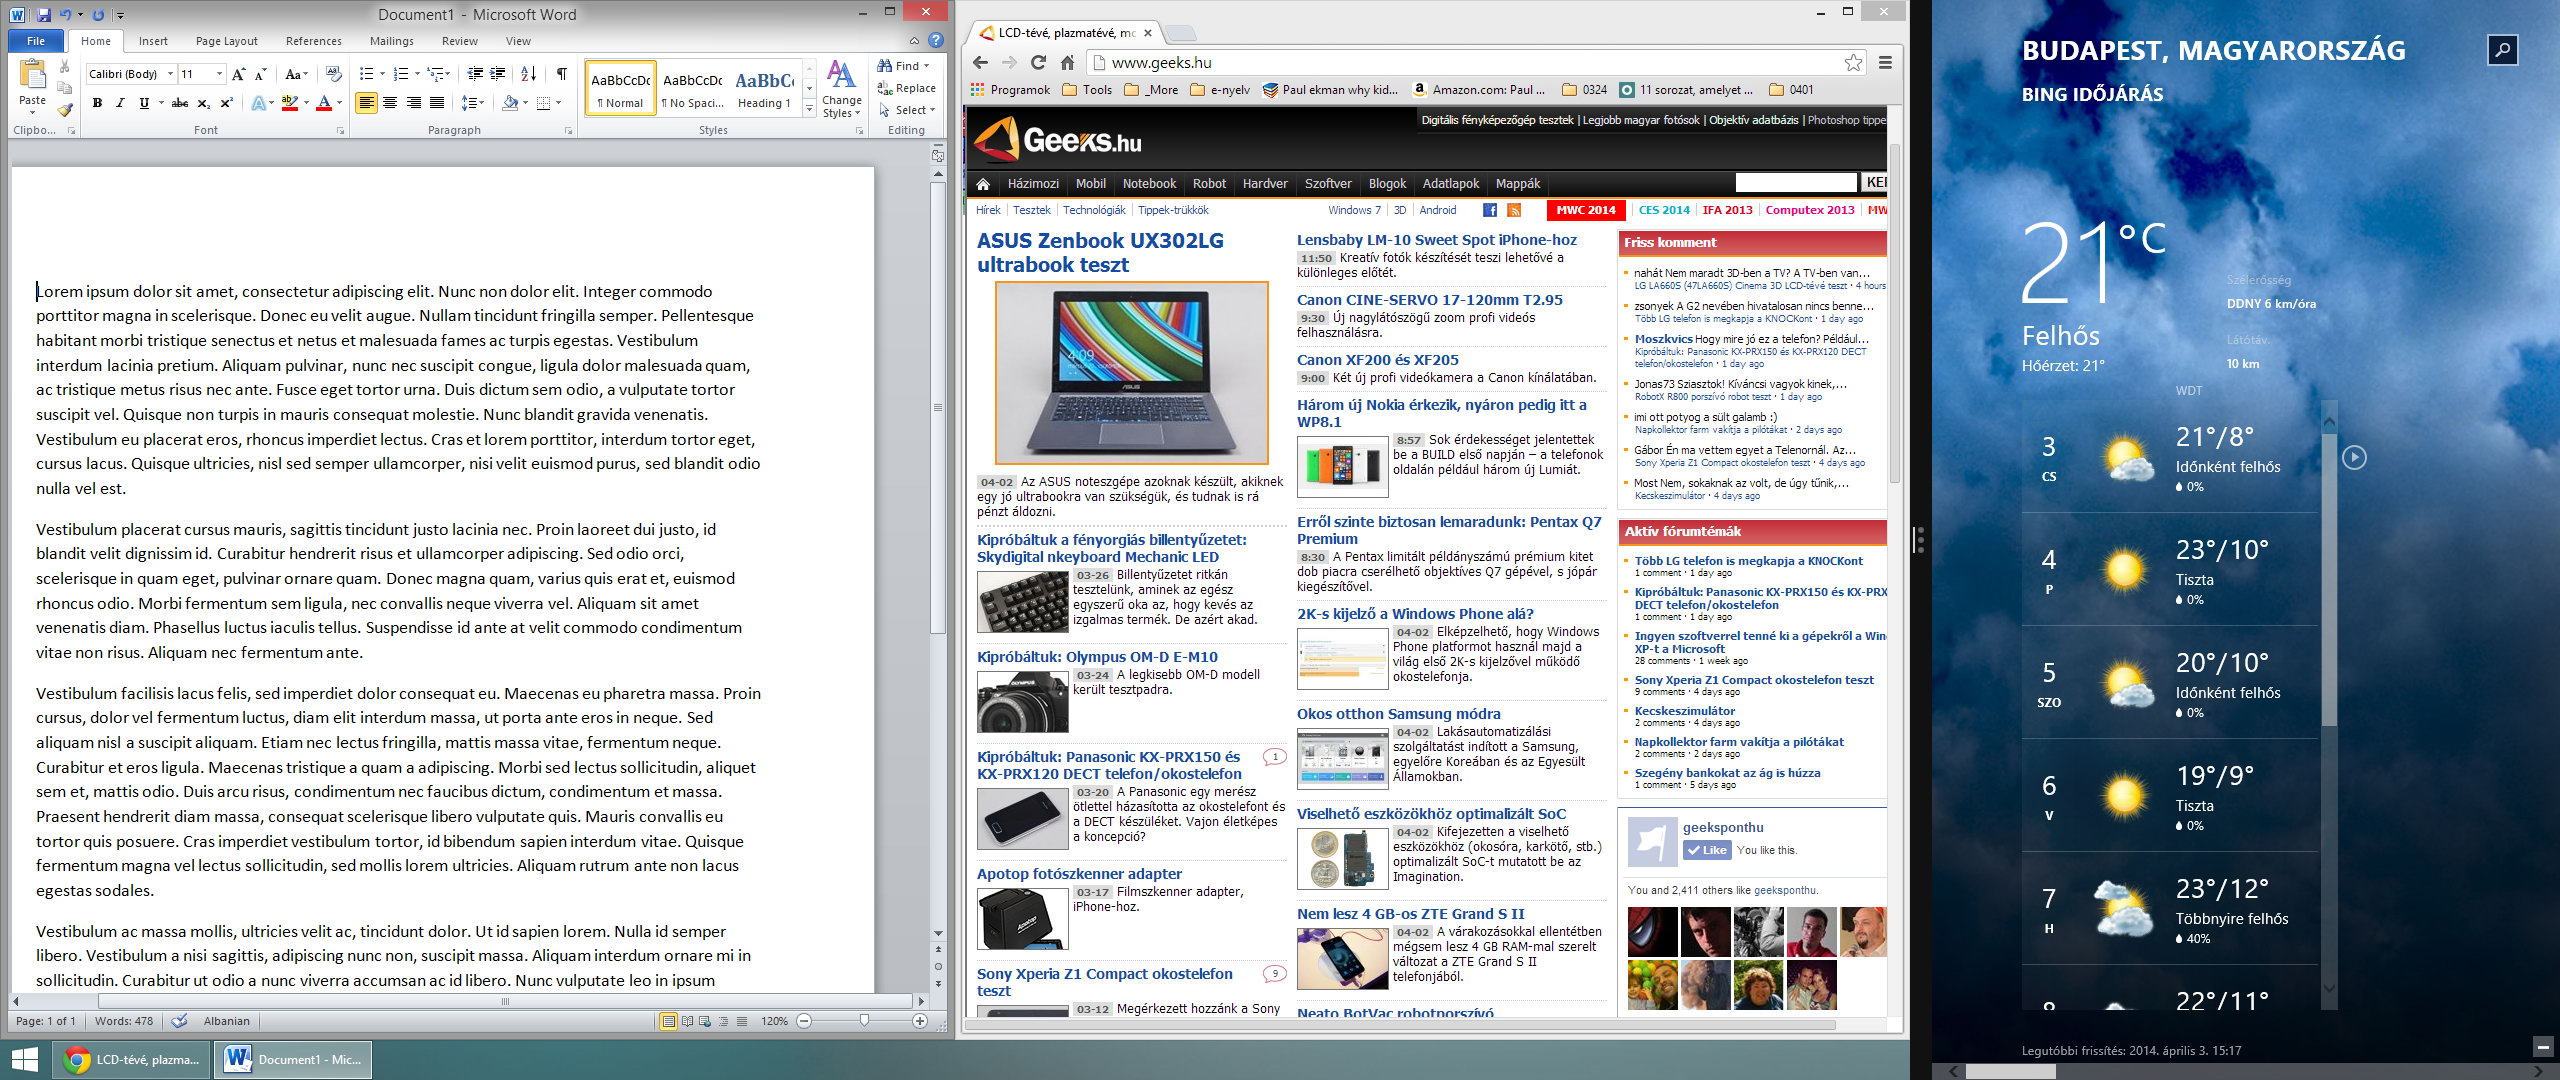
Task: Toggle bold formatting in Word
Action: (x=97, y=103)
